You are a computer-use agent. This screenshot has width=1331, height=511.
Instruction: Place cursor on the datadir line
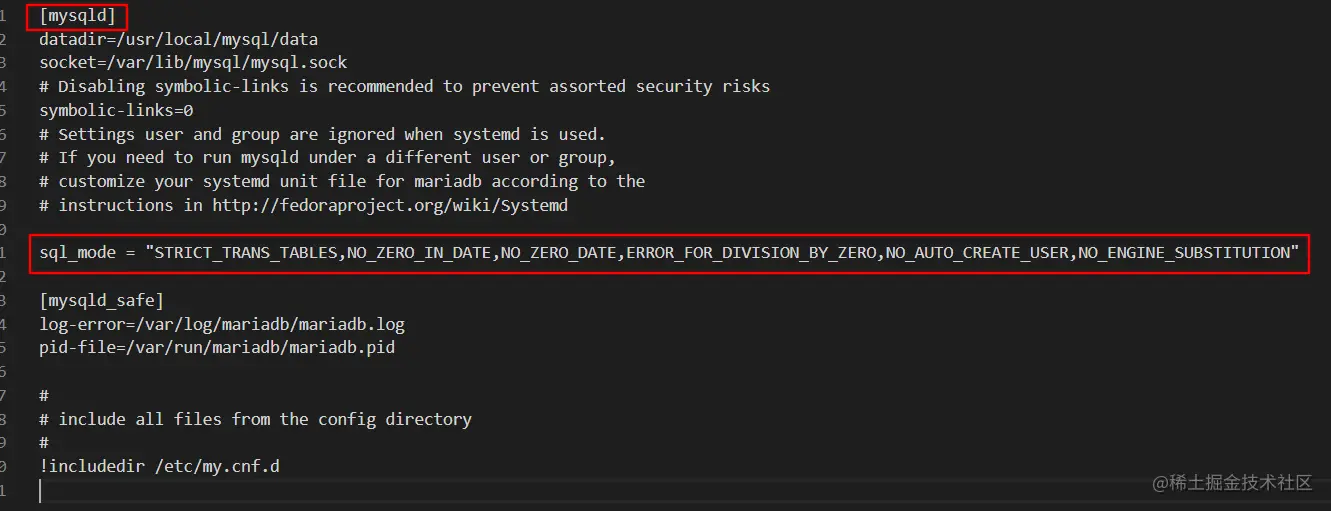click(x=178, y=40)
